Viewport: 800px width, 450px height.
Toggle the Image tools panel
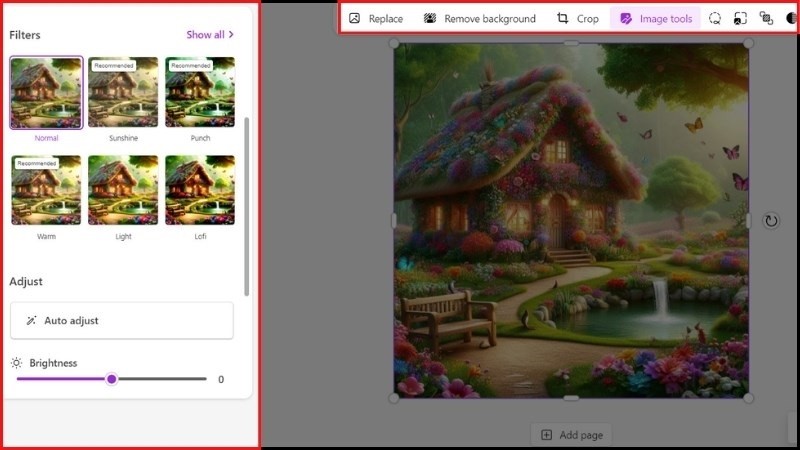click(x=656, y=18)
